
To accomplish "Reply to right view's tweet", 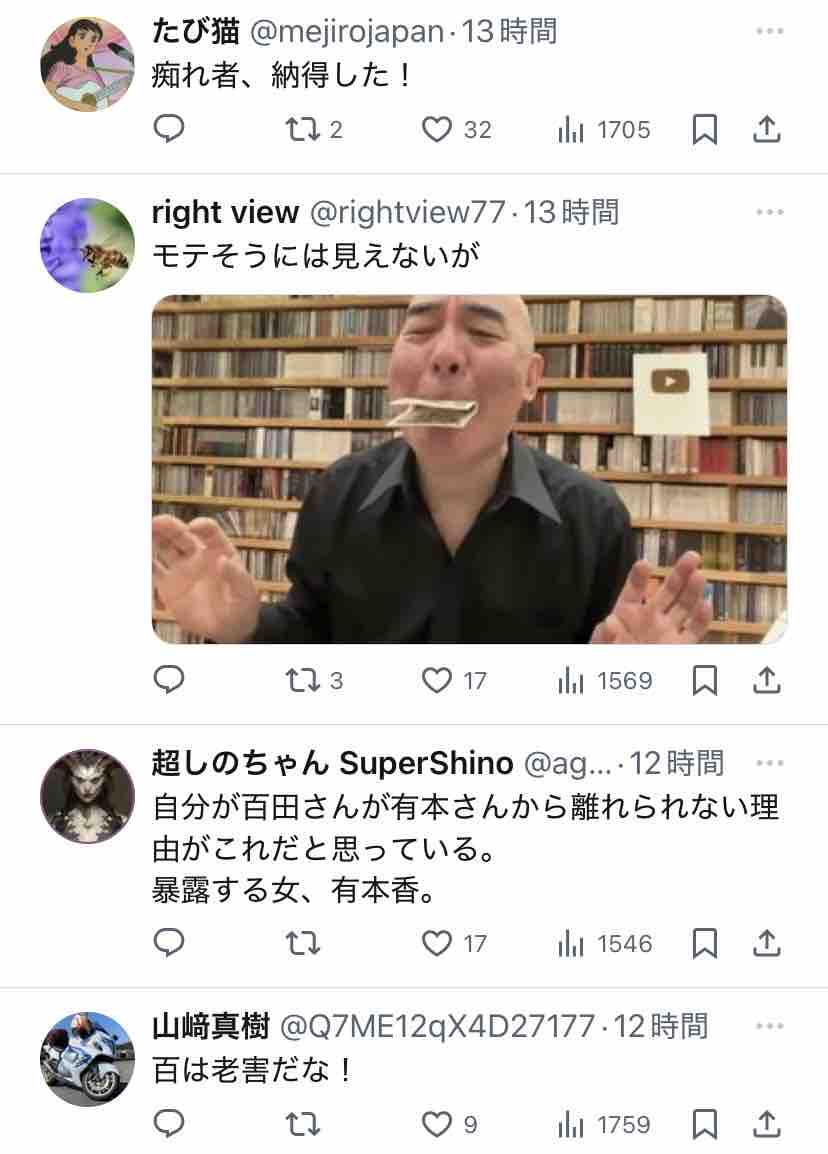I will (169, 680).
